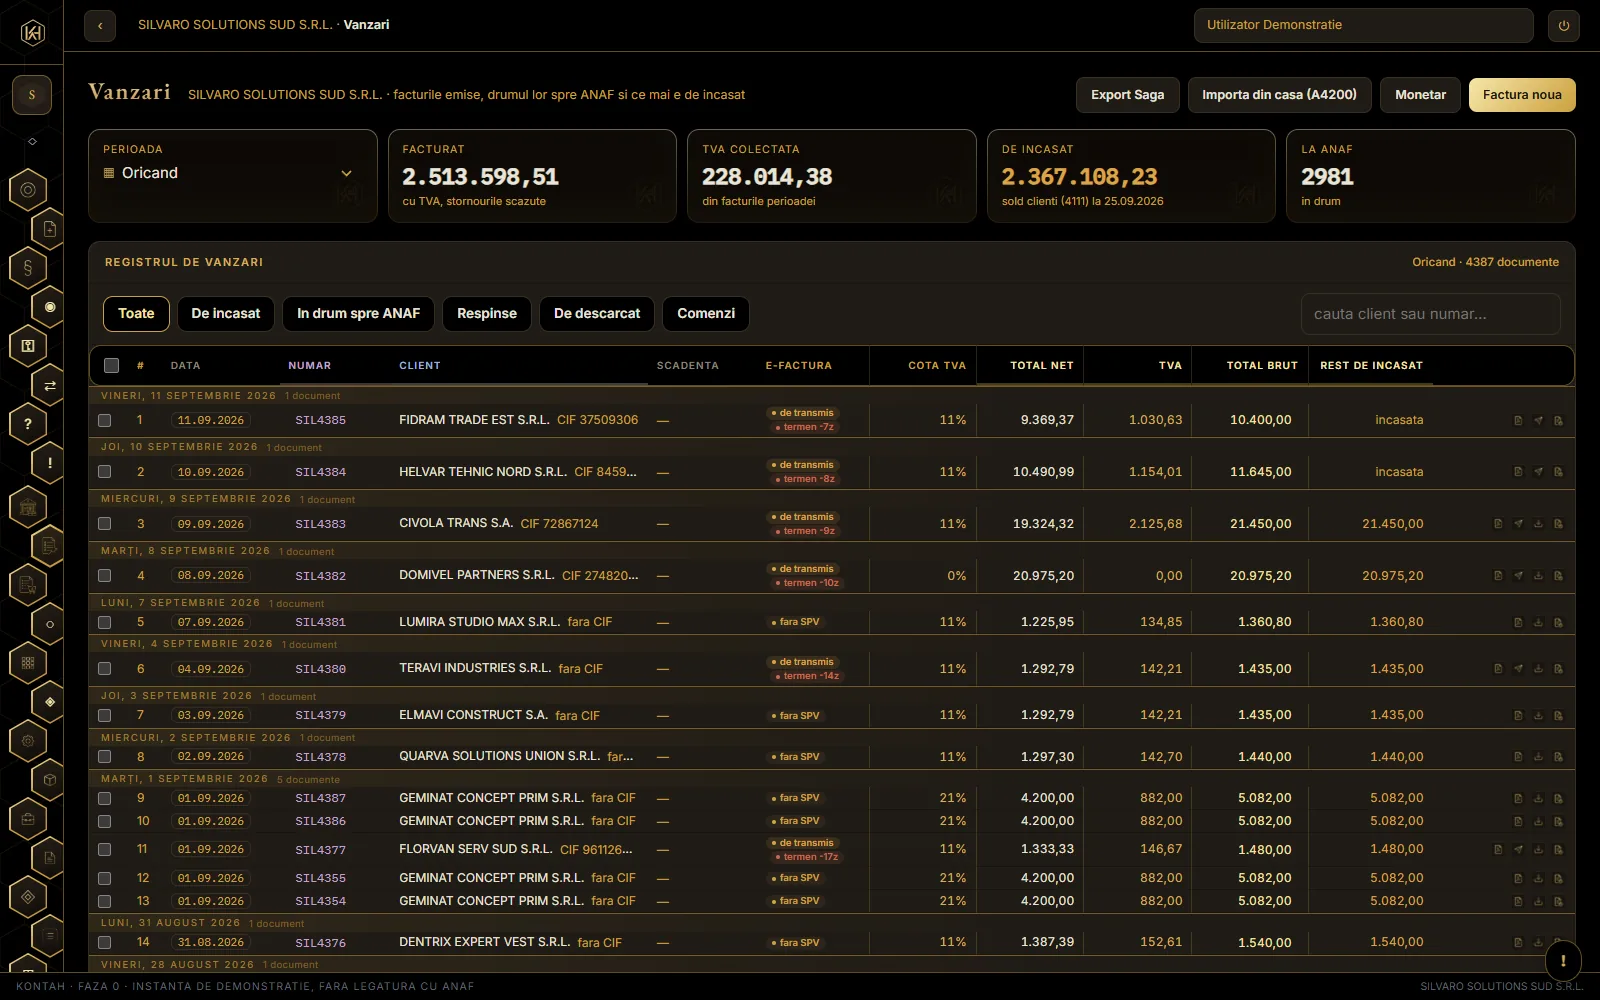Click the 'Utilizator Demonstratie' field
This screenshot has width=1600, height=1000.
(1363, 25)
